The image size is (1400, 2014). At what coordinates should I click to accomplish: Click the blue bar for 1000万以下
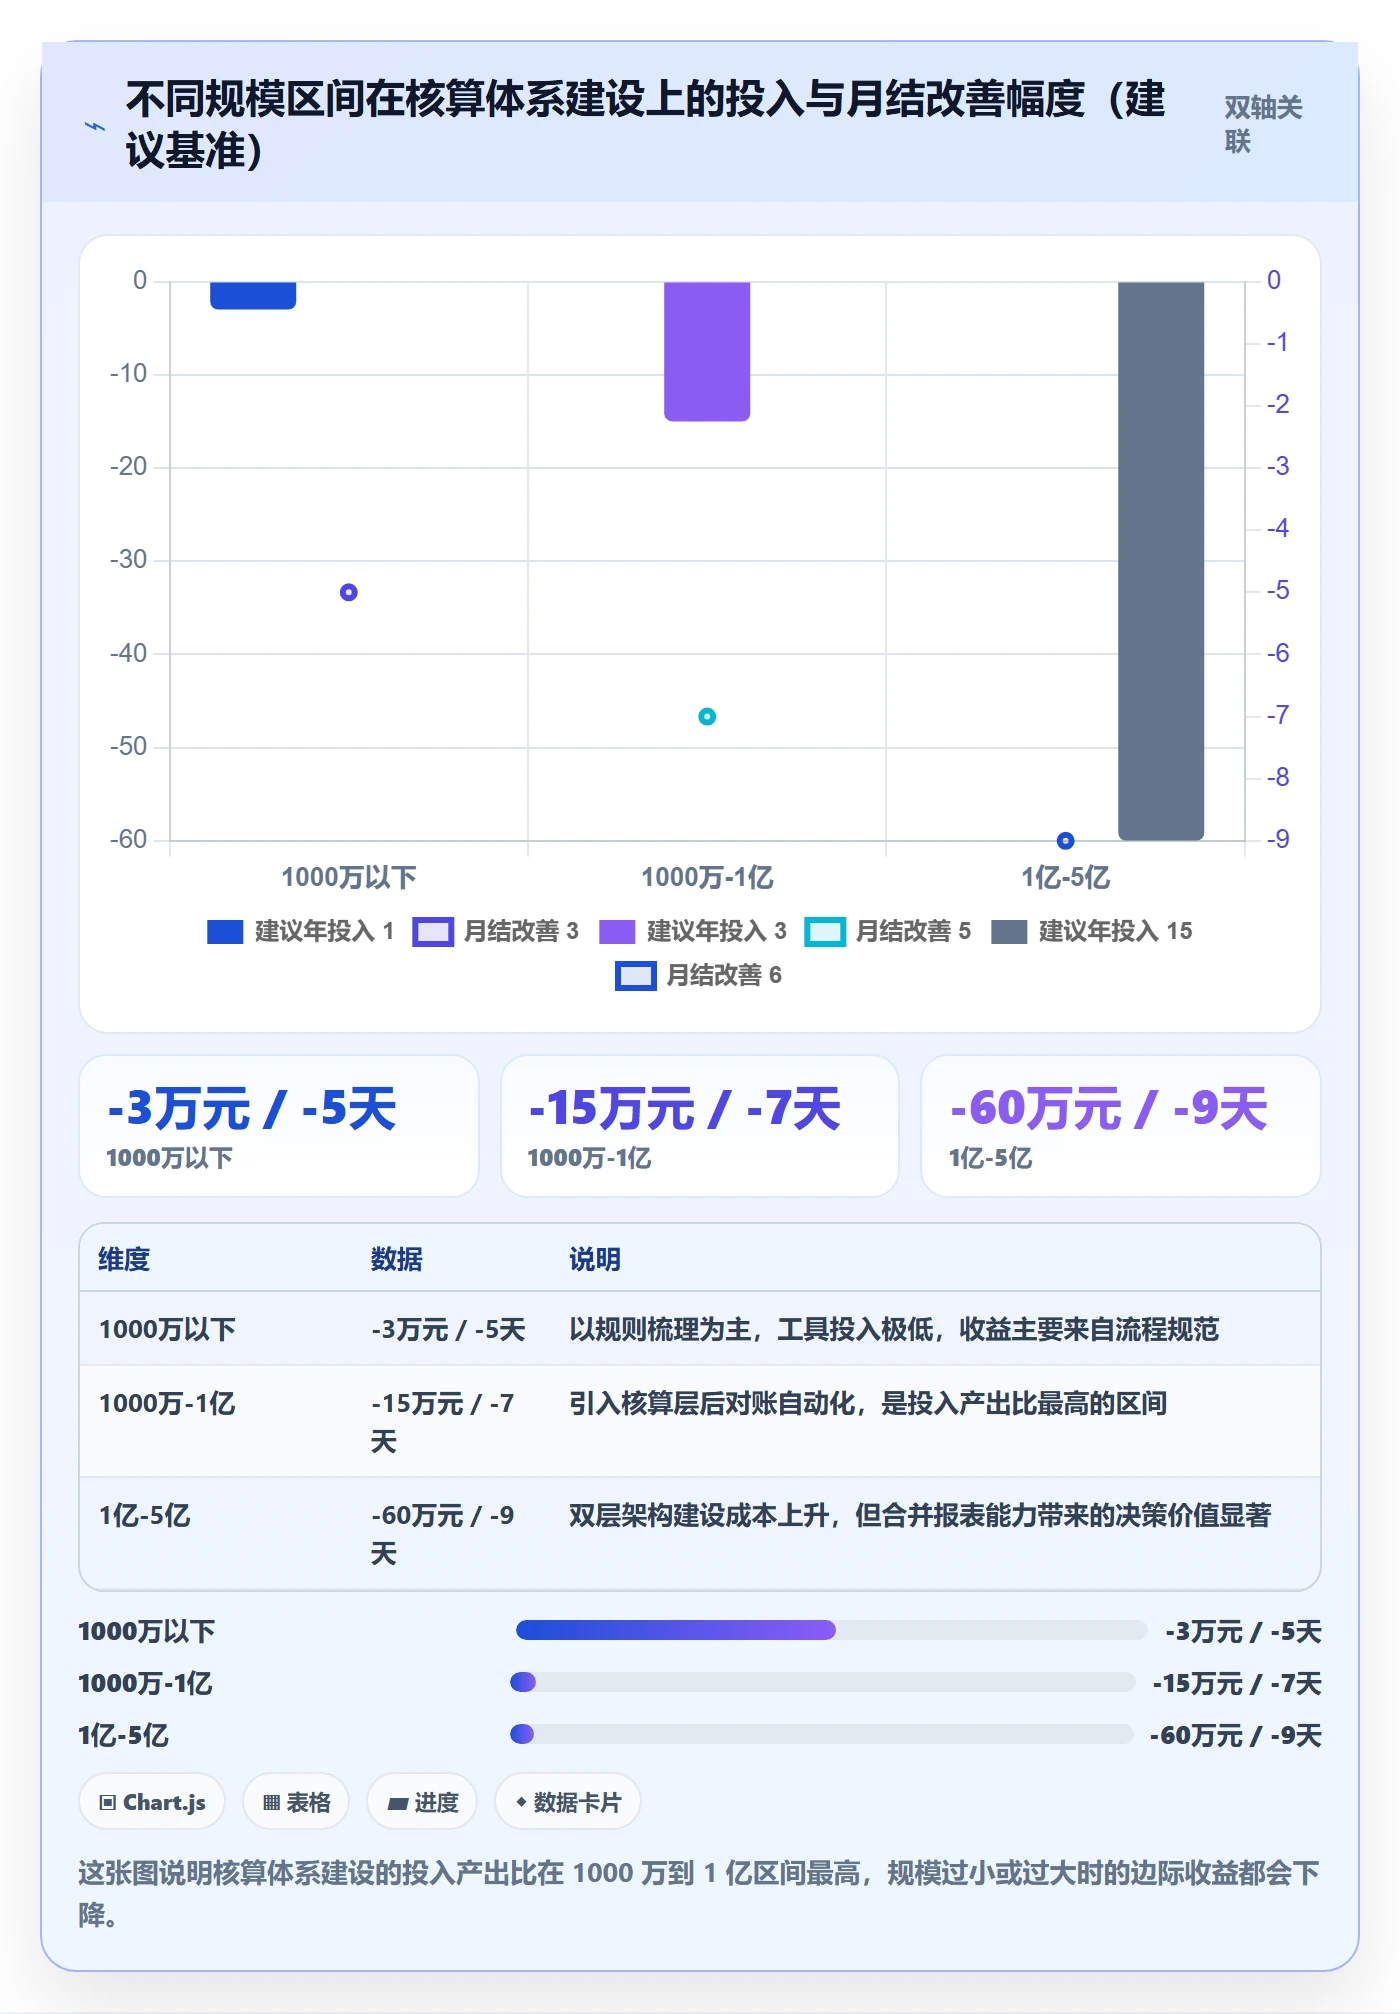[x=253, y=295]
